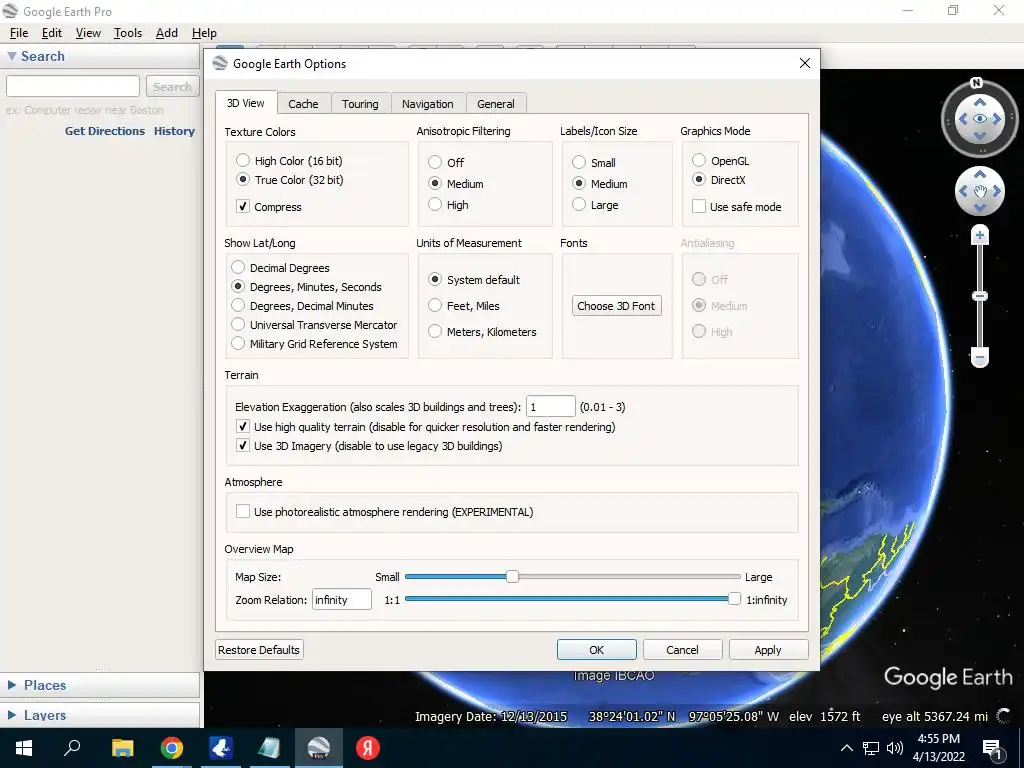The height and width of the screenshot is (768, 1024).
Task: Click the History link
Action: (174, 131)
